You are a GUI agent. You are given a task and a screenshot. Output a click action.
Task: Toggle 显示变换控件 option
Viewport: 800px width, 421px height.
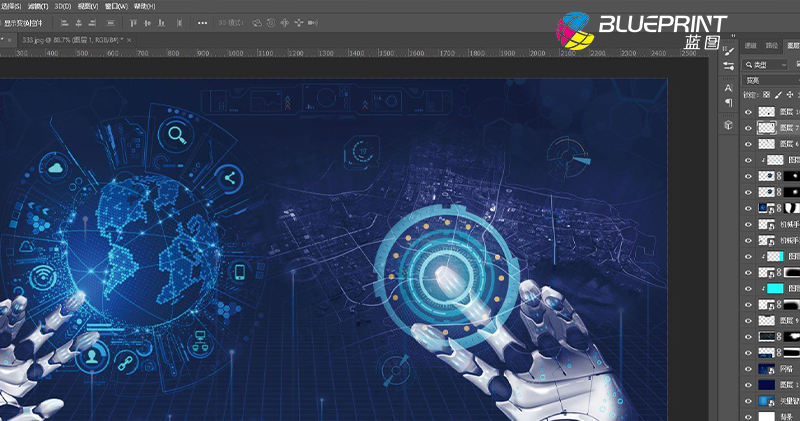click(x=22, y=23)
